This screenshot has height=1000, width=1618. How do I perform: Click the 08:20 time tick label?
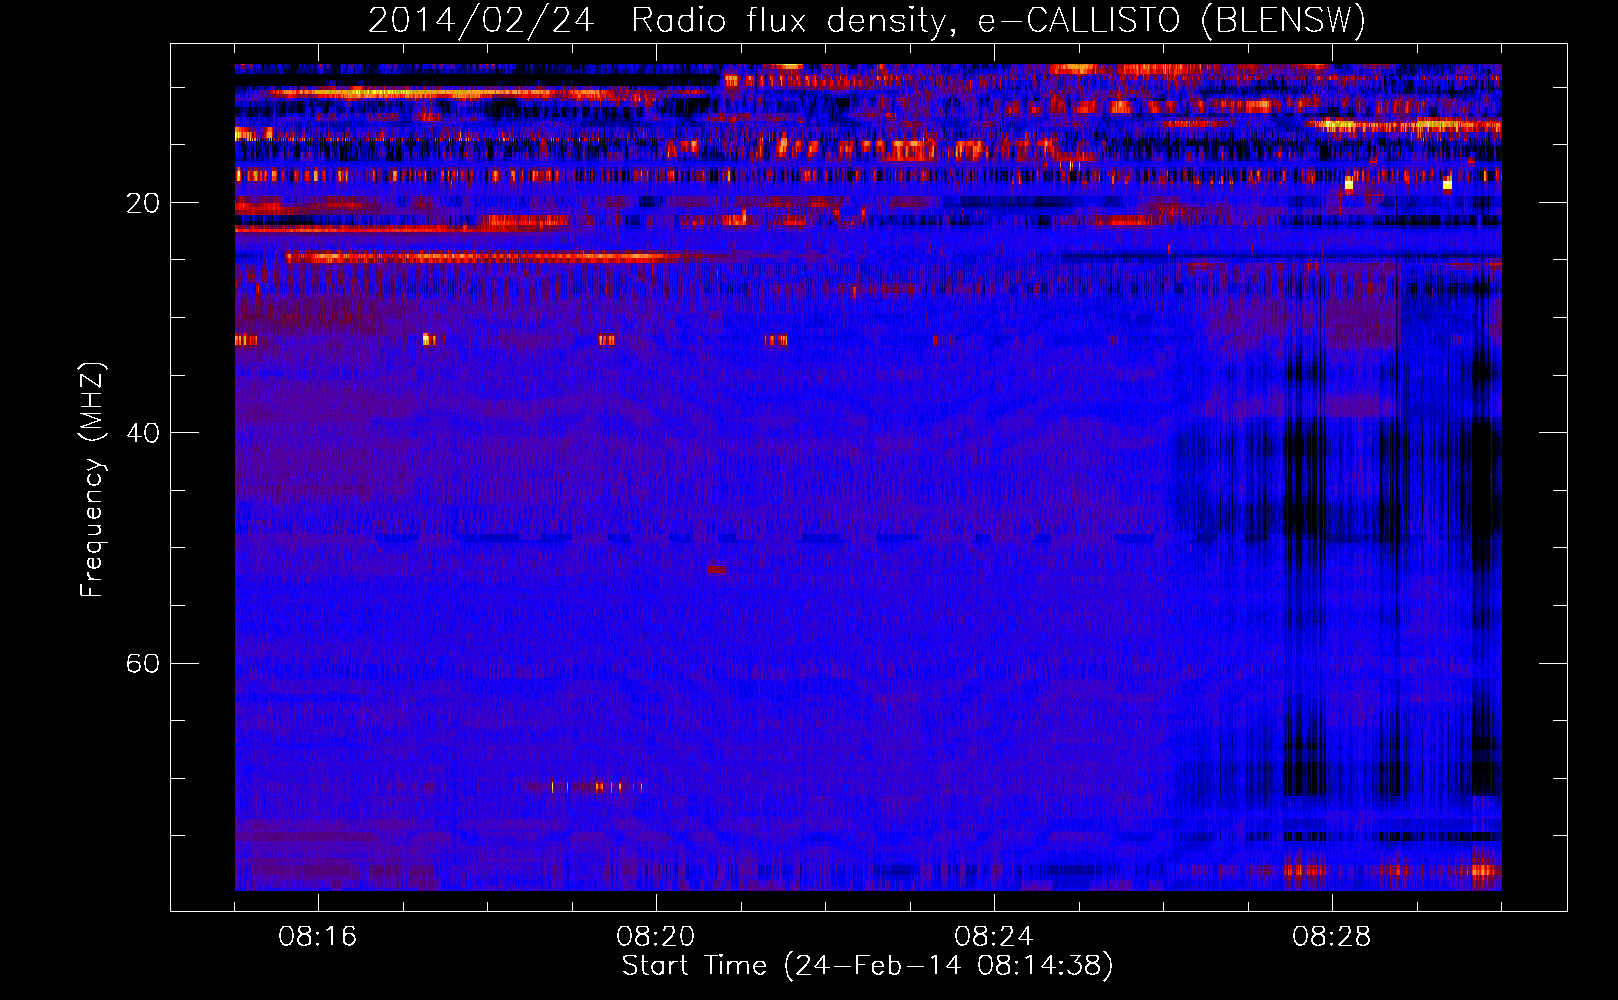(656, 937)
